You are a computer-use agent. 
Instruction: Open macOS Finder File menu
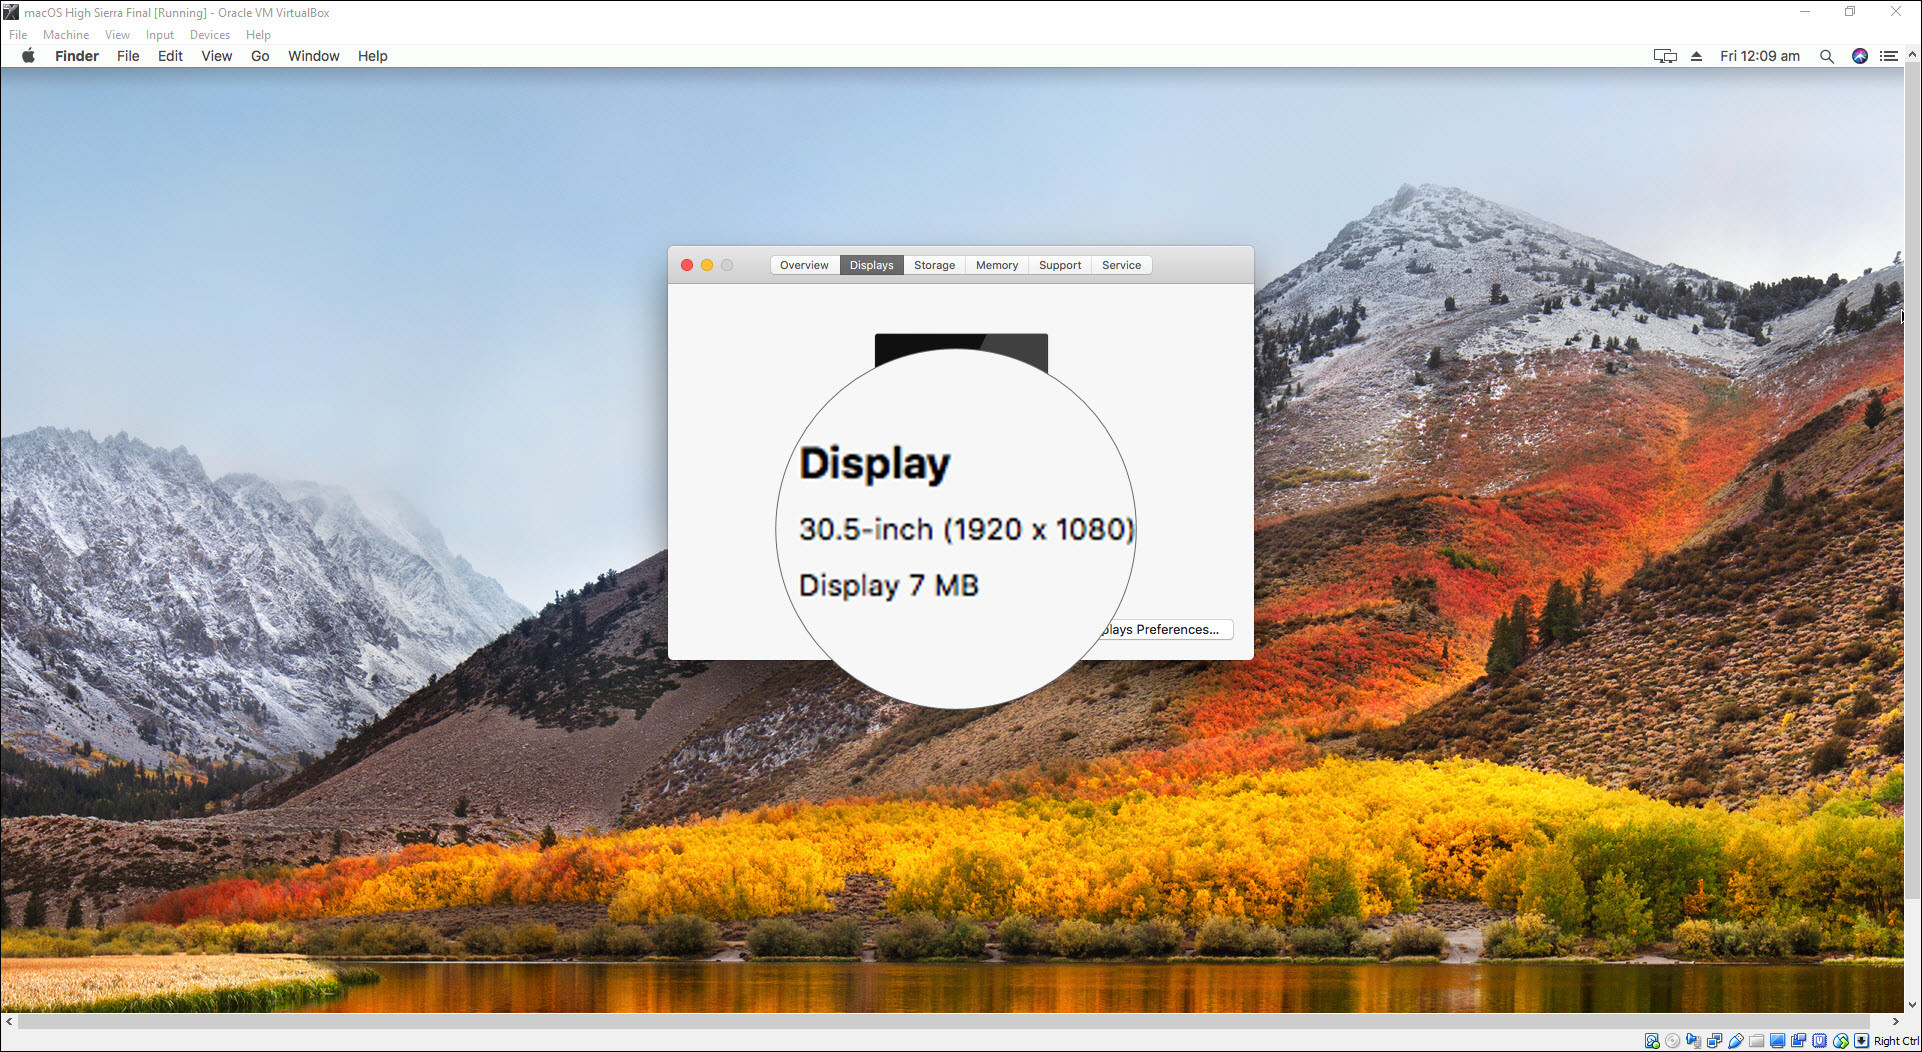tap(128, 56)
